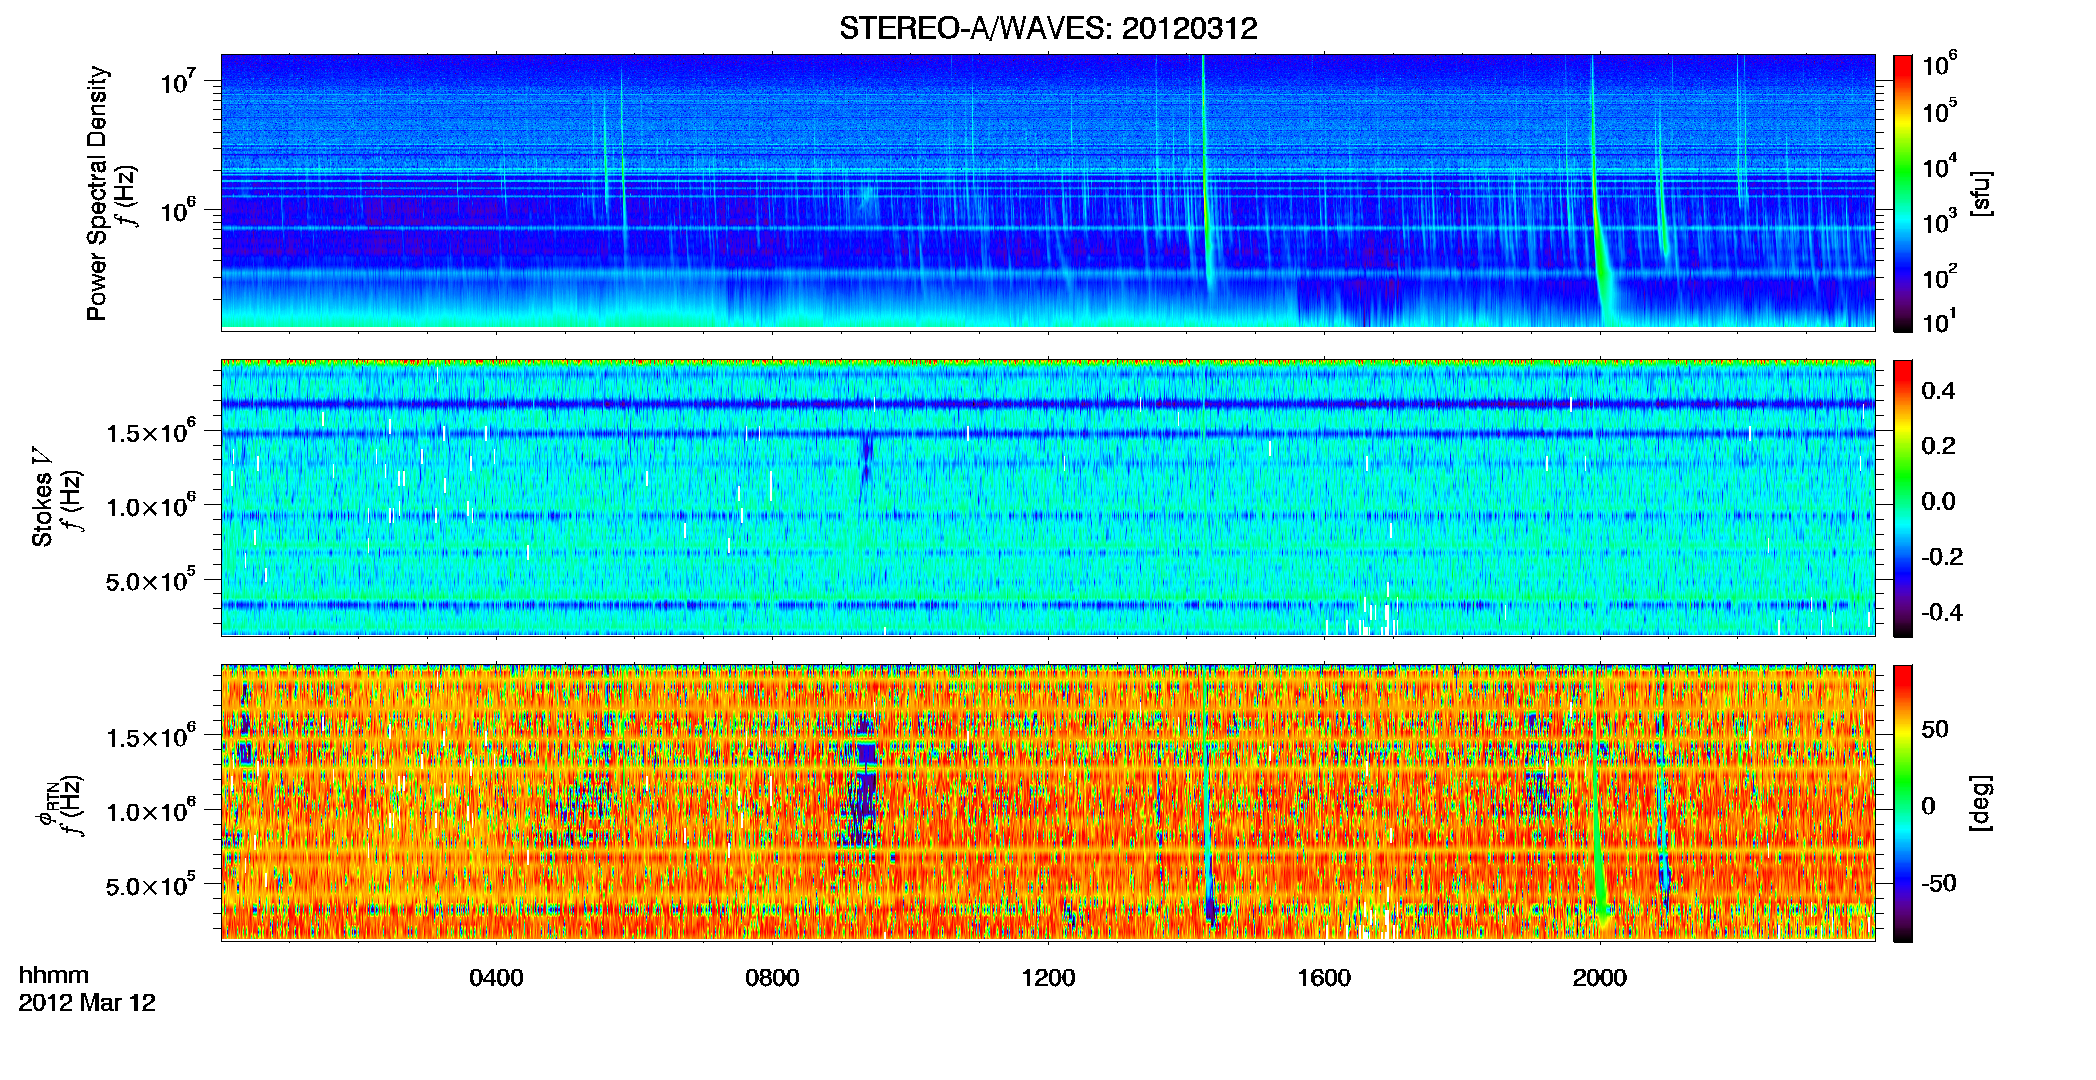Viewport: 2096px width, 1080px height.
Task: Select the 1.5×10^6 tick label of Stokes V panel
Action: click(x=151, y=431)
